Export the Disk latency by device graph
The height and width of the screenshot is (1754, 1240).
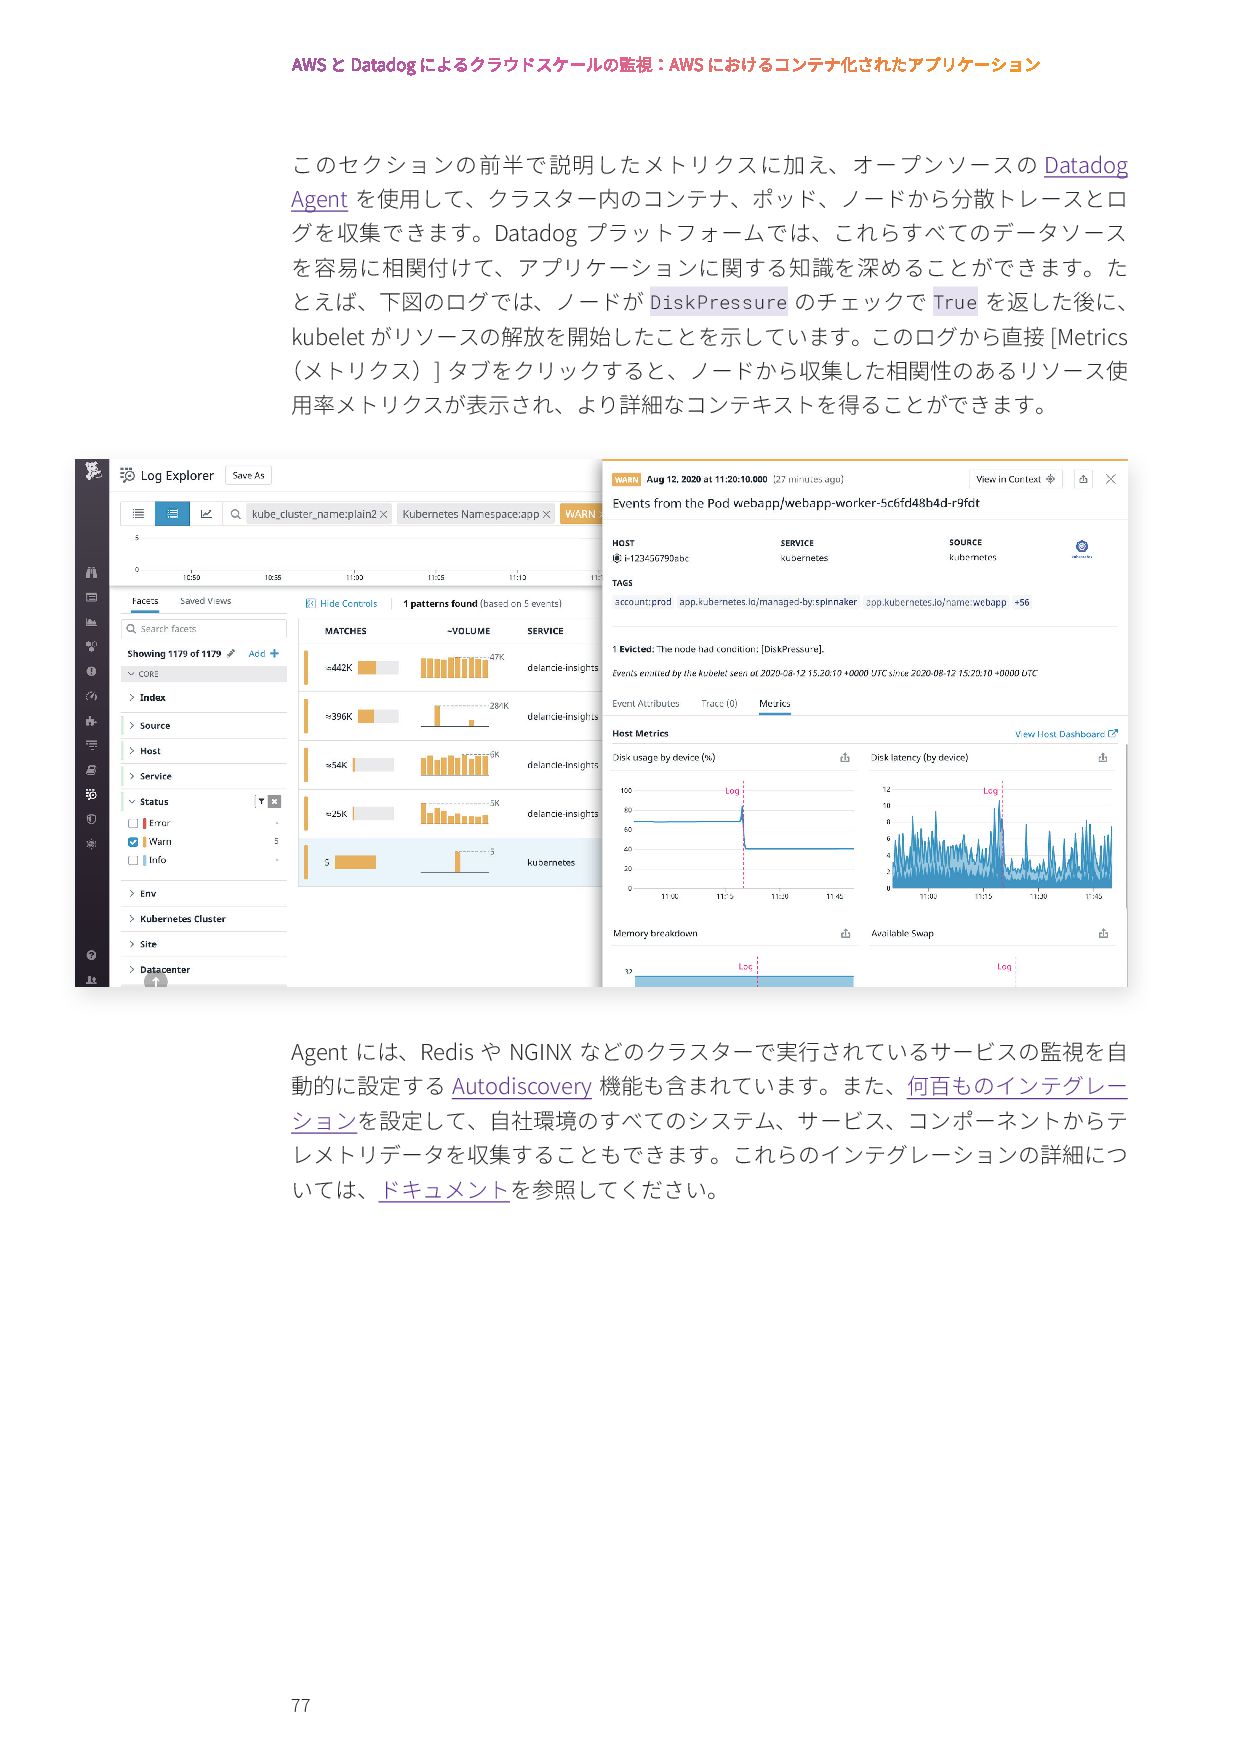[x=1103, y=757]
